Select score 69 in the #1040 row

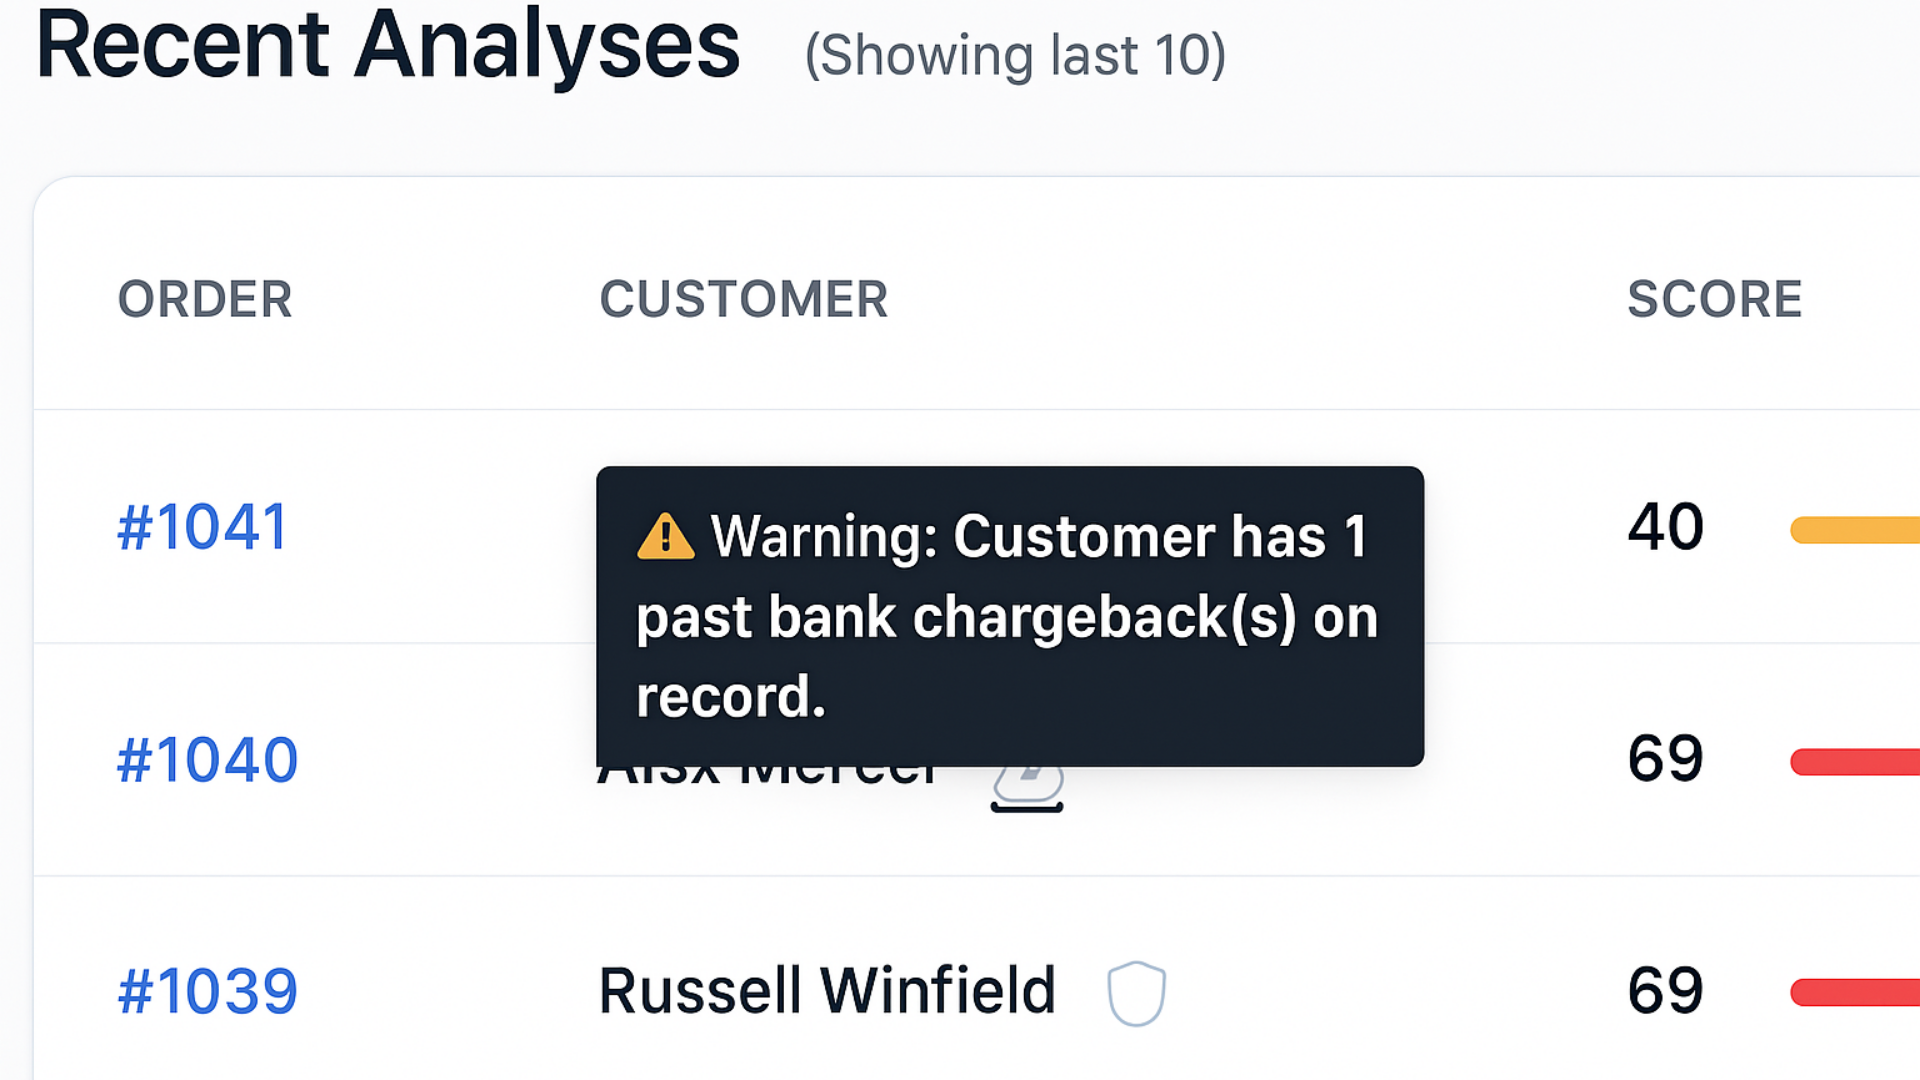(x=1665, y=759)
